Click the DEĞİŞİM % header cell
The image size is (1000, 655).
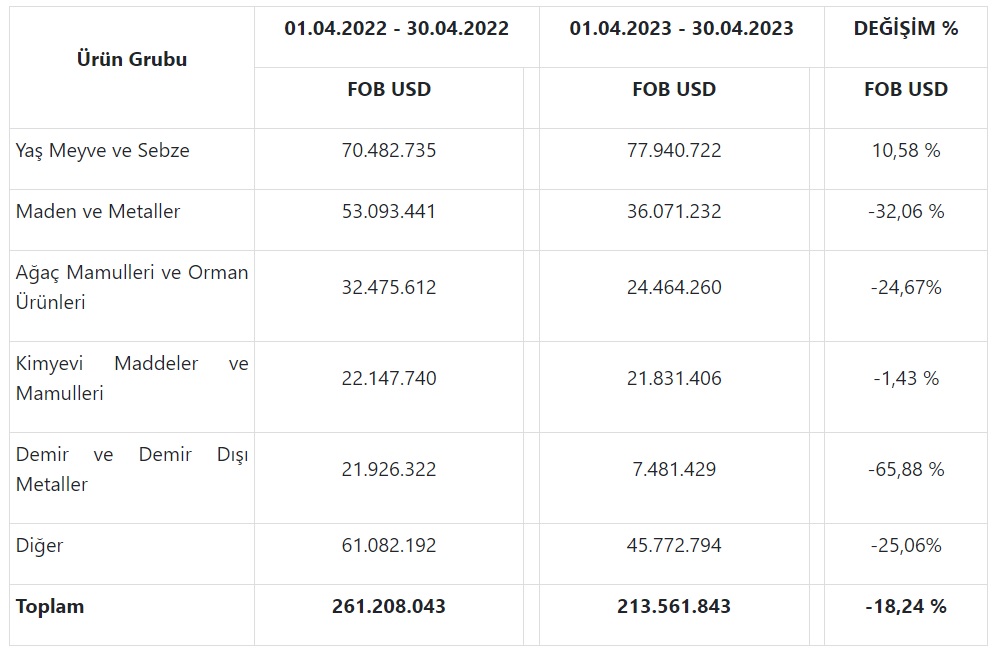coord(905,29)
